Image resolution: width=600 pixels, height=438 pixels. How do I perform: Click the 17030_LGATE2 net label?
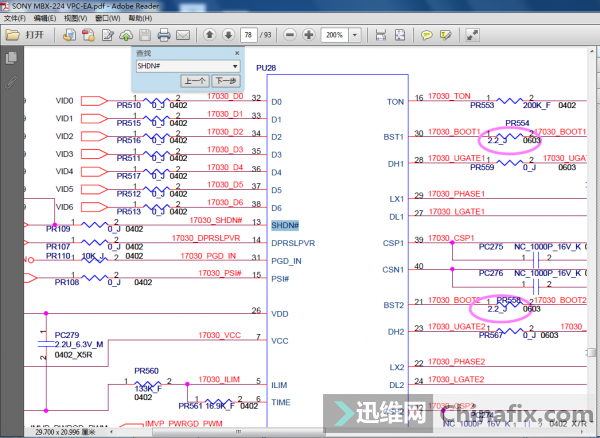click(x=456, y=379)
